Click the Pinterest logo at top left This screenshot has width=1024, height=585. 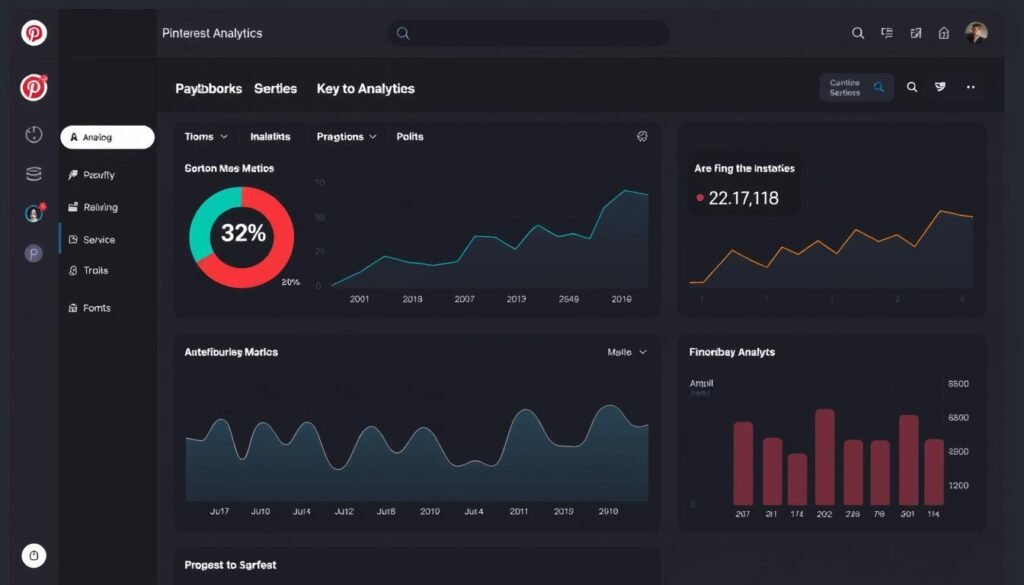pyautogui.click(x=34, y=33)
